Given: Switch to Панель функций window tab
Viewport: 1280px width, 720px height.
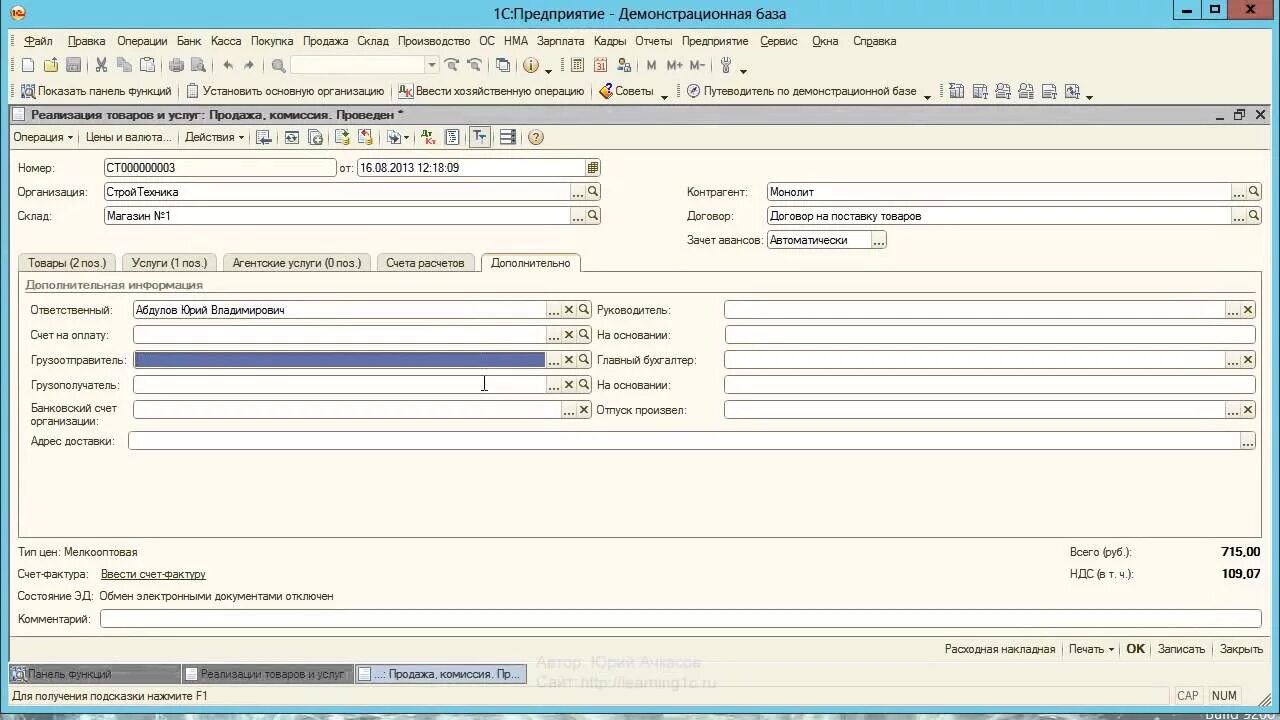Looking at the screenshot, I should pos(94,674).
